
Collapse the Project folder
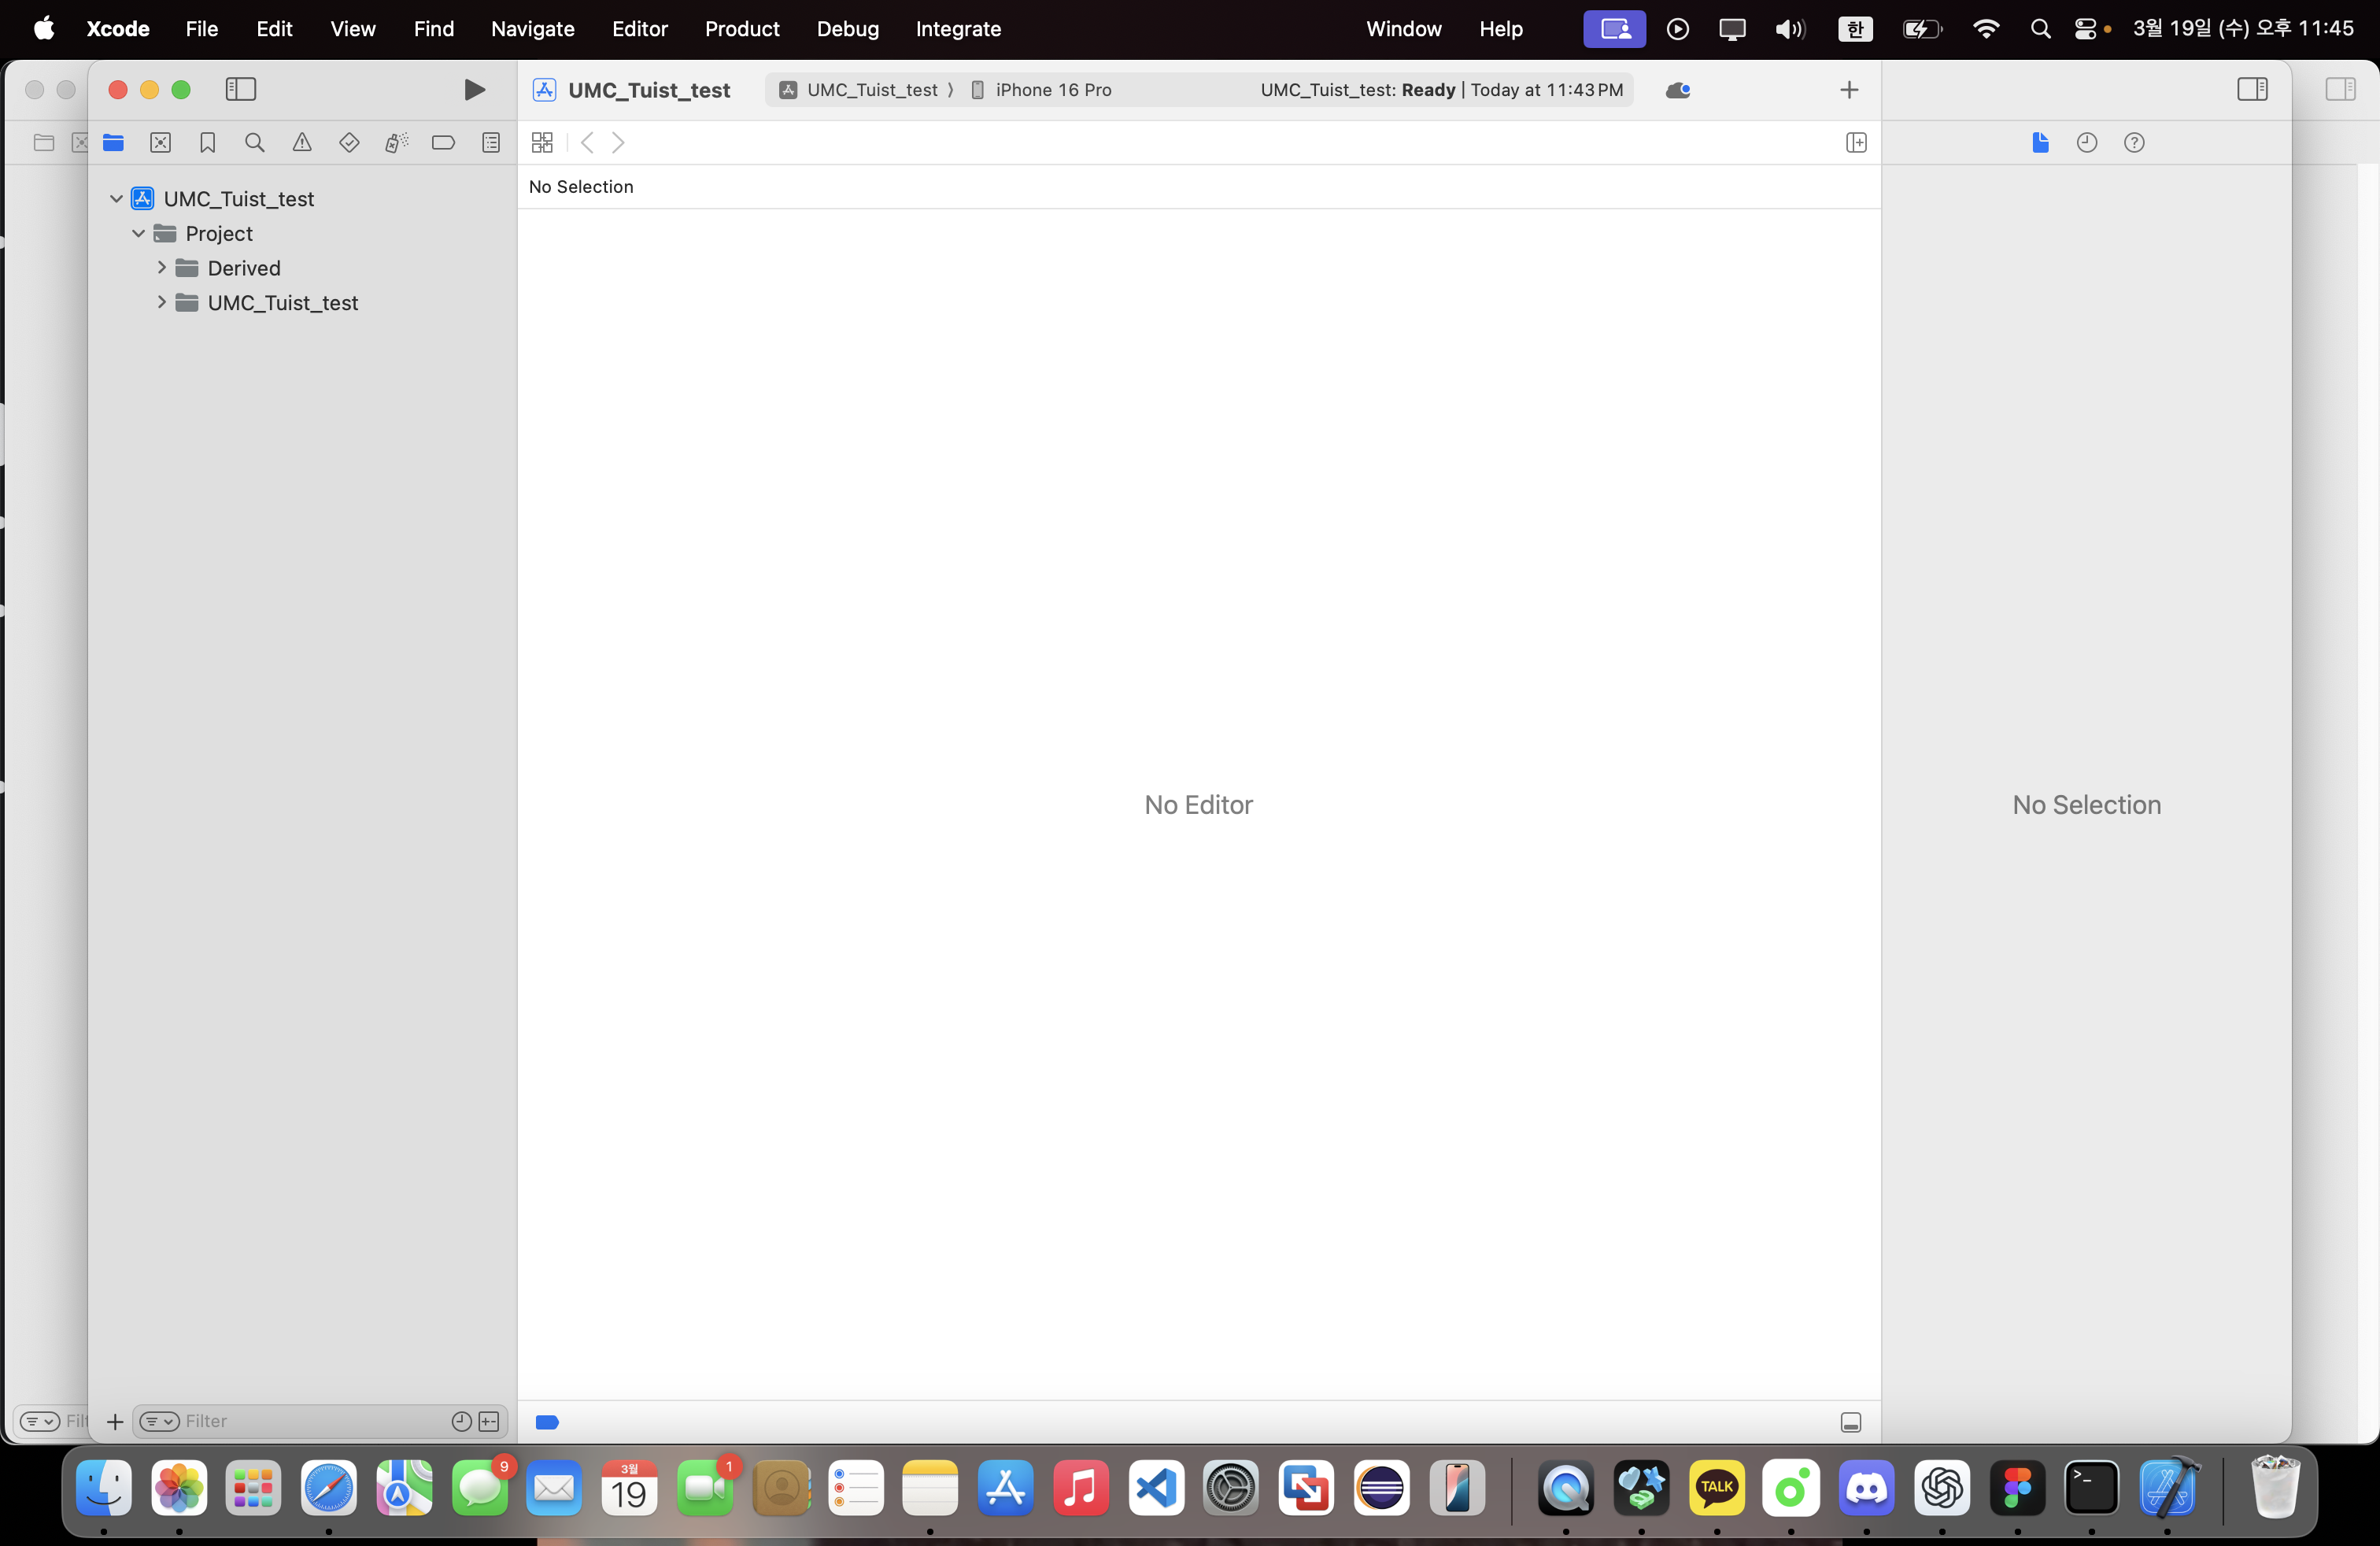click(x=139, y=234)
